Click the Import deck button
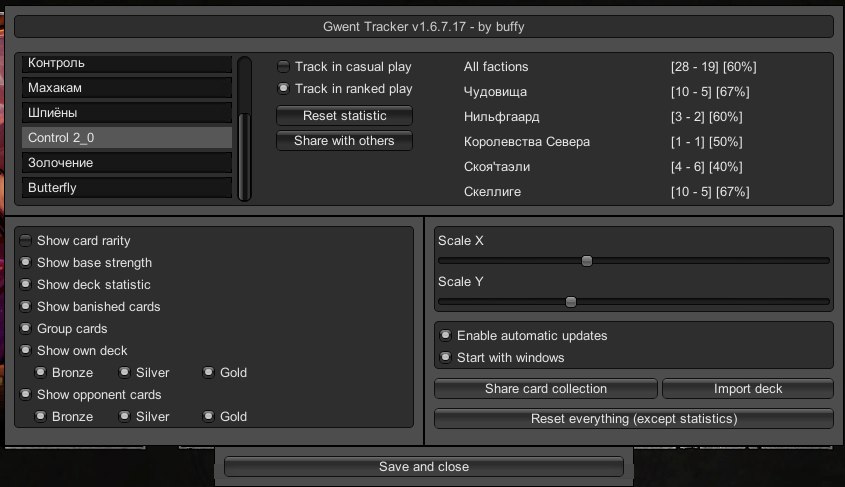 [747, 389]
